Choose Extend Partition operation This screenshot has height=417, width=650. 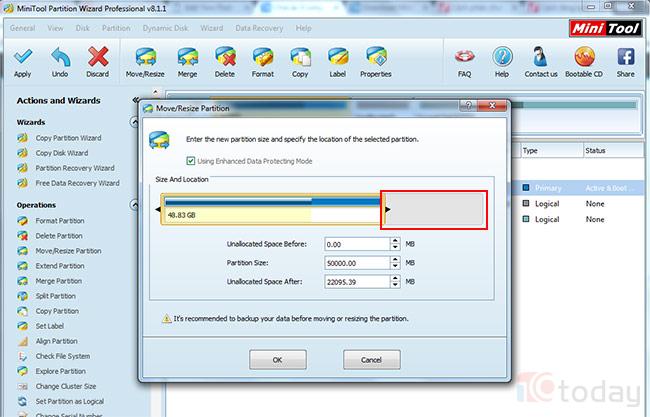(60, 266)
